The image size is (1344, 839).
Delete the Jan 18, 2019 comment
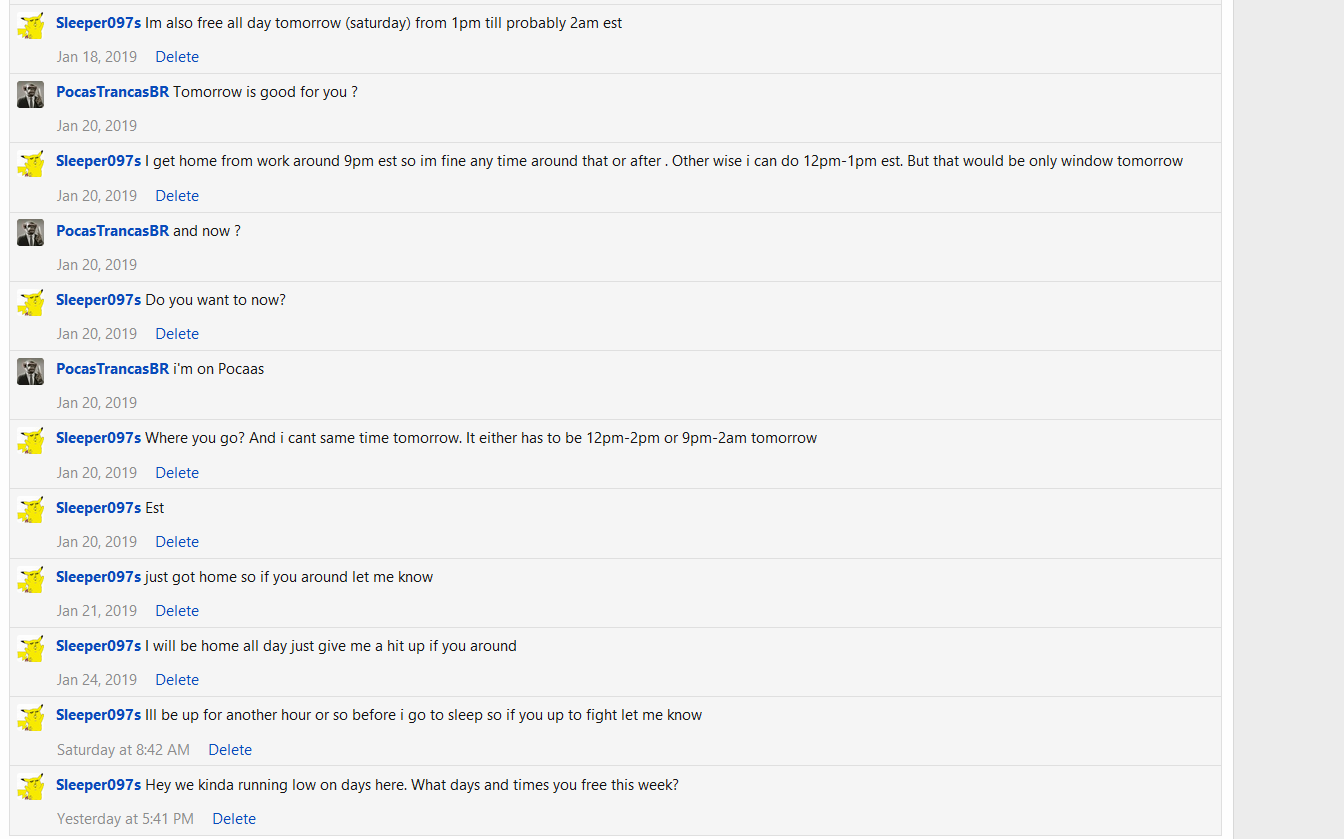177,57
